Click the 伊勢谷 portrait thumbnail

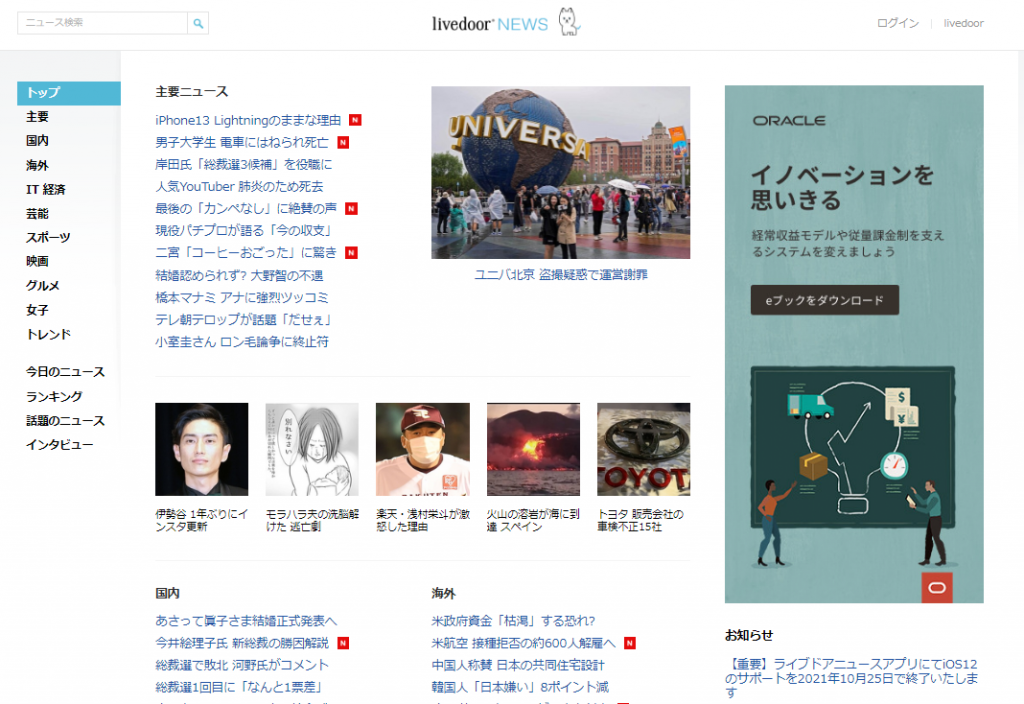point(202,449)
